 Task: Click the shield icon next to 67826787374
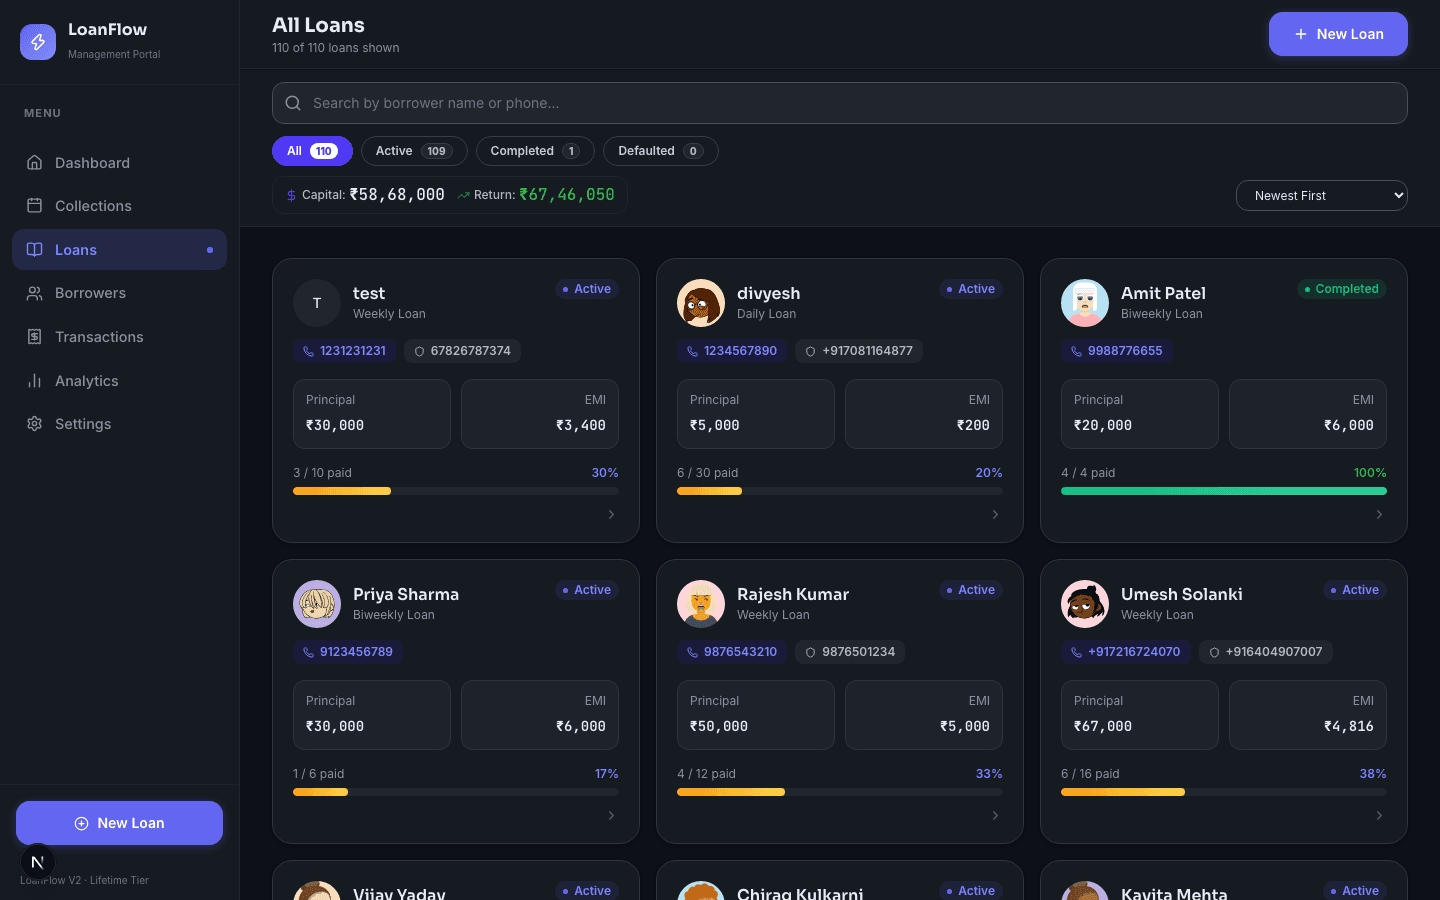click(419, 351)
